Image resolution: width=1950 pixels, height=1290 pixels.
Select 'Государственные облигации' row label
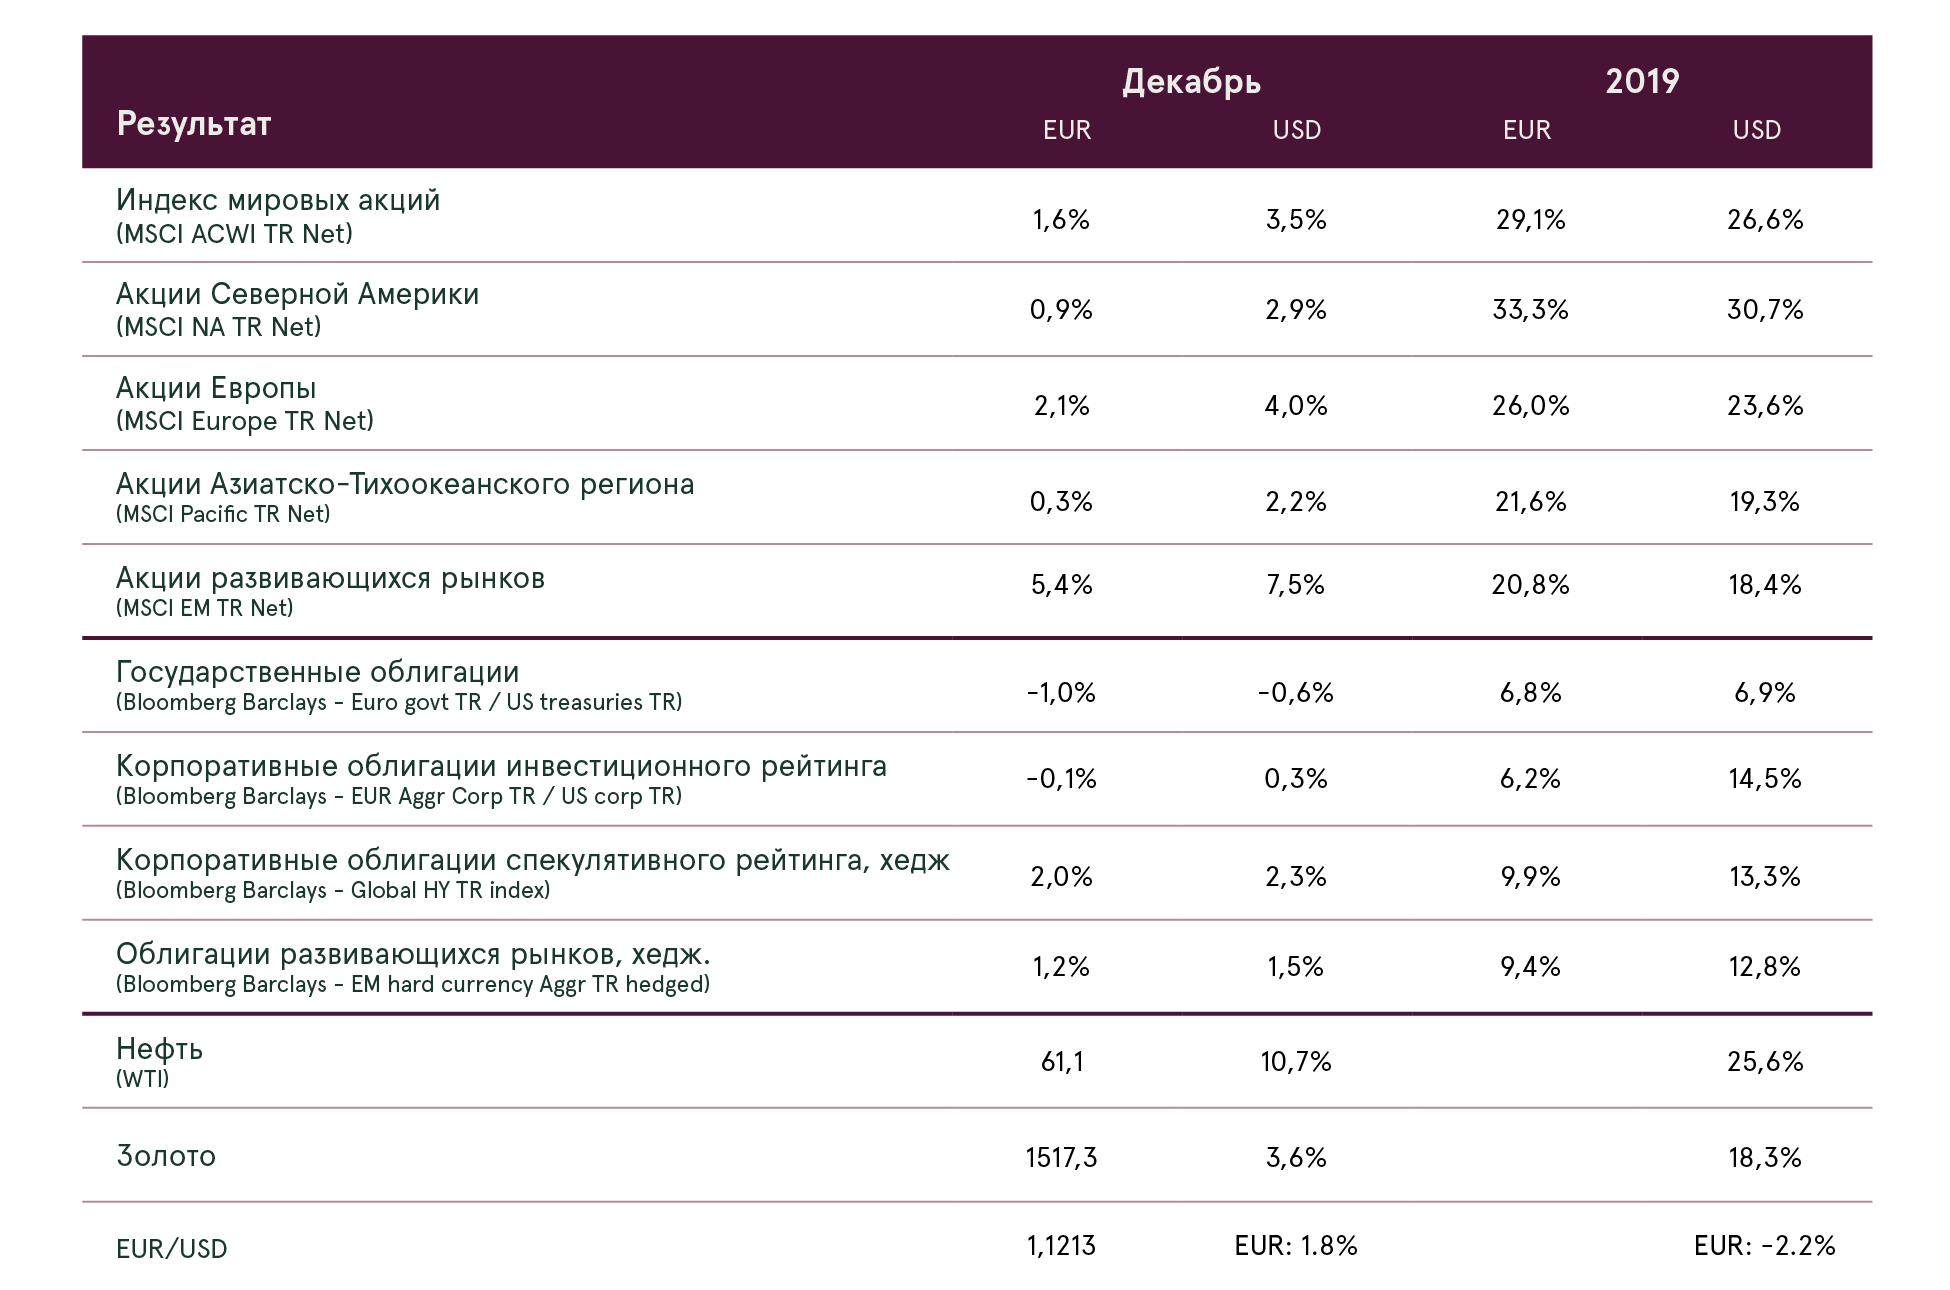(318, 672)
